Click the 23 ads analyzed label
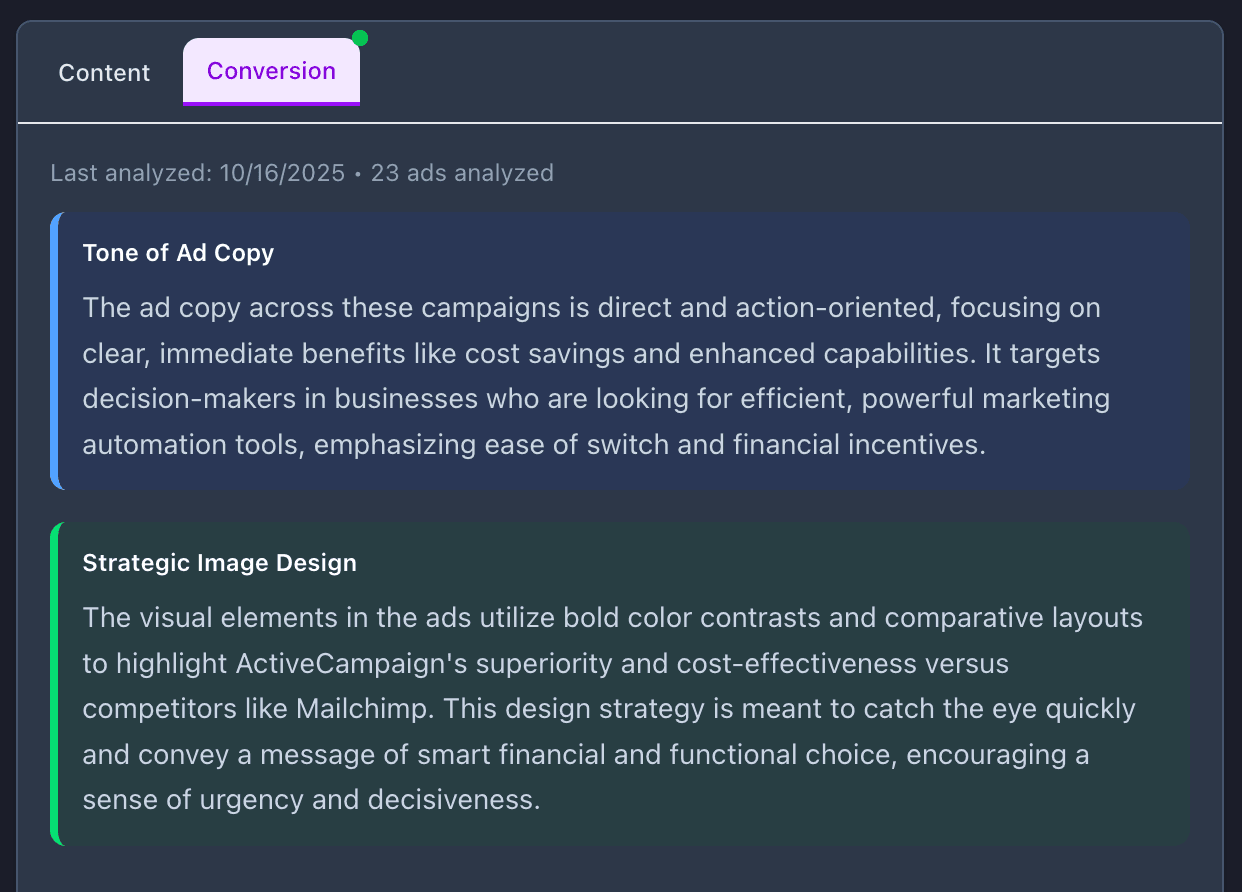The width and height of the screenshot is (1242, 892). 462,172
